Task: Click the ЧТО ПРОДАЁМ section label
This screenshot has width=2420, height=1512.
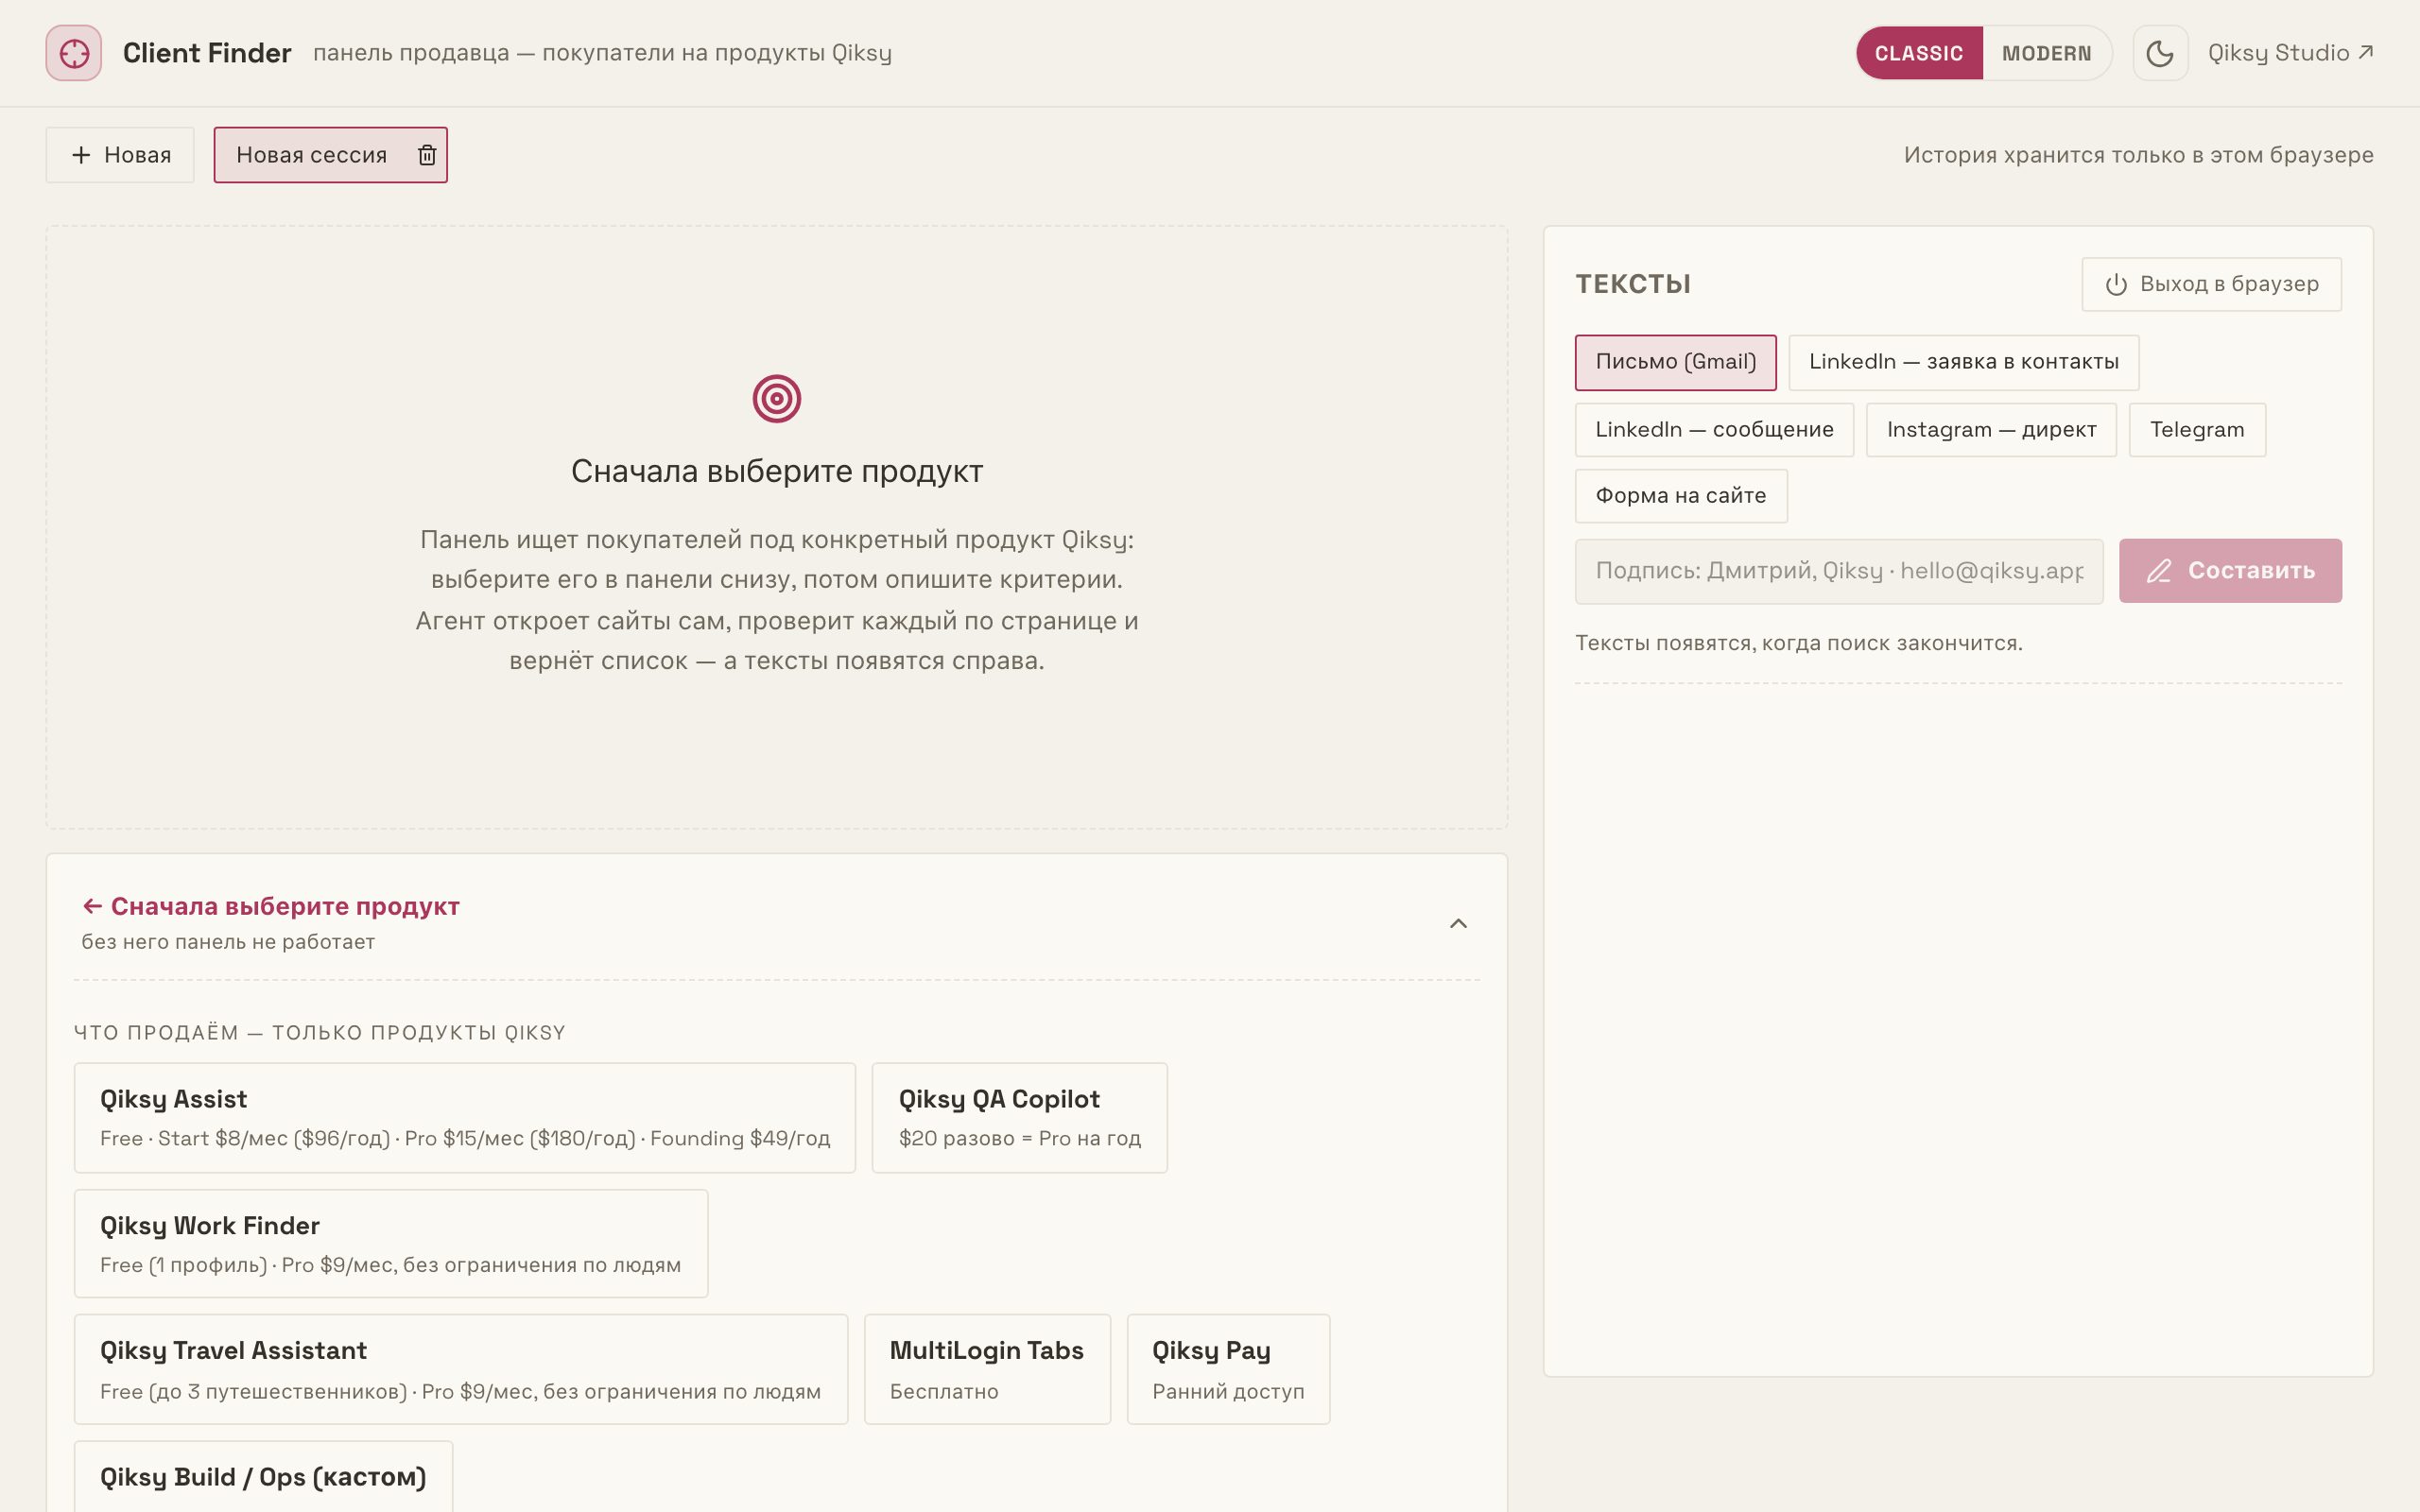Action: point(320,1032)
